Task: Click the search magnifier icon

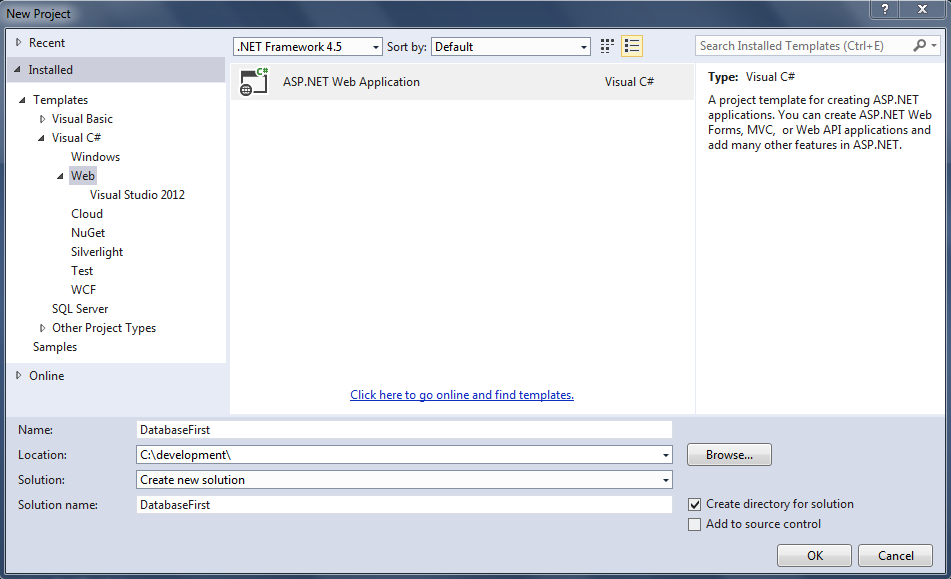Action: coord(920,45)
